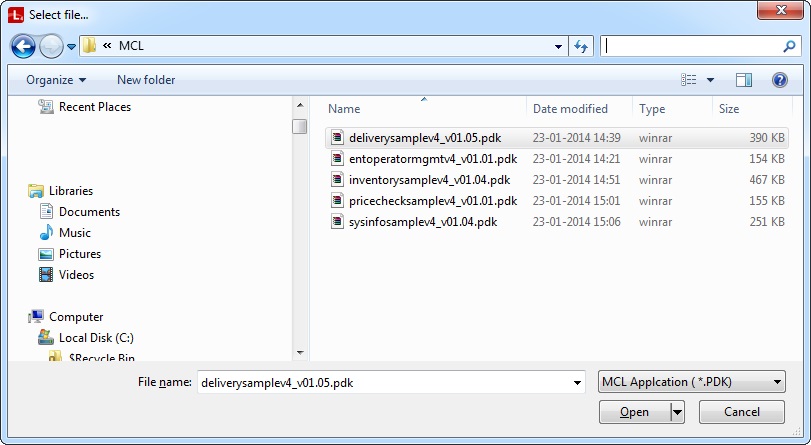Expand the File name history dropdown
811x445 pixels.
(577, 382)
